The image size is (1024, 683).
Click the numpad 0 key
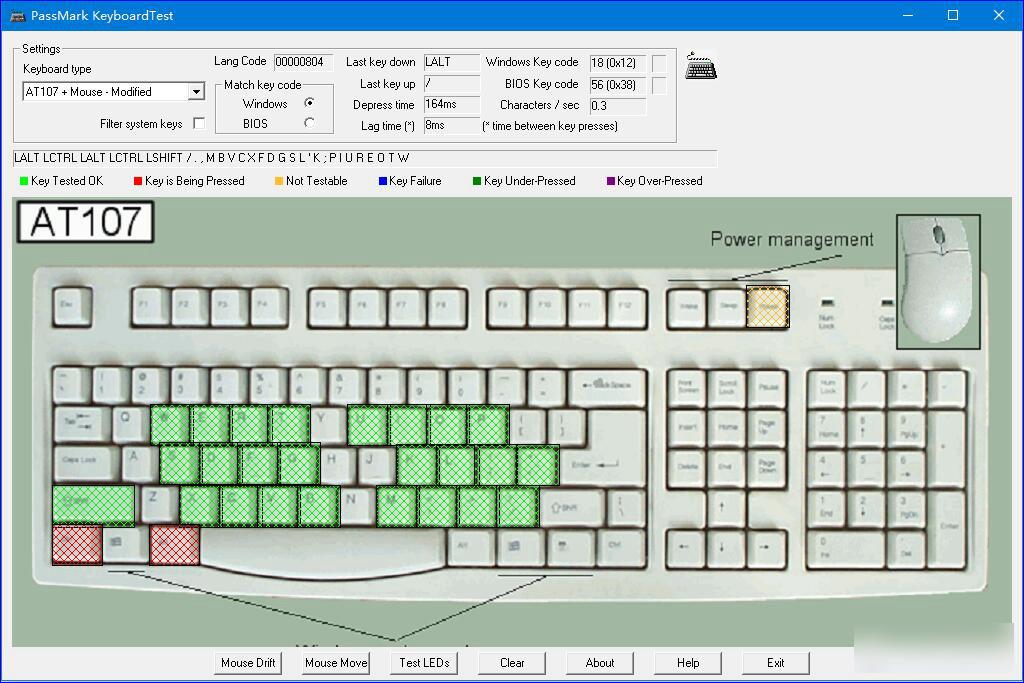coord(848,548)
